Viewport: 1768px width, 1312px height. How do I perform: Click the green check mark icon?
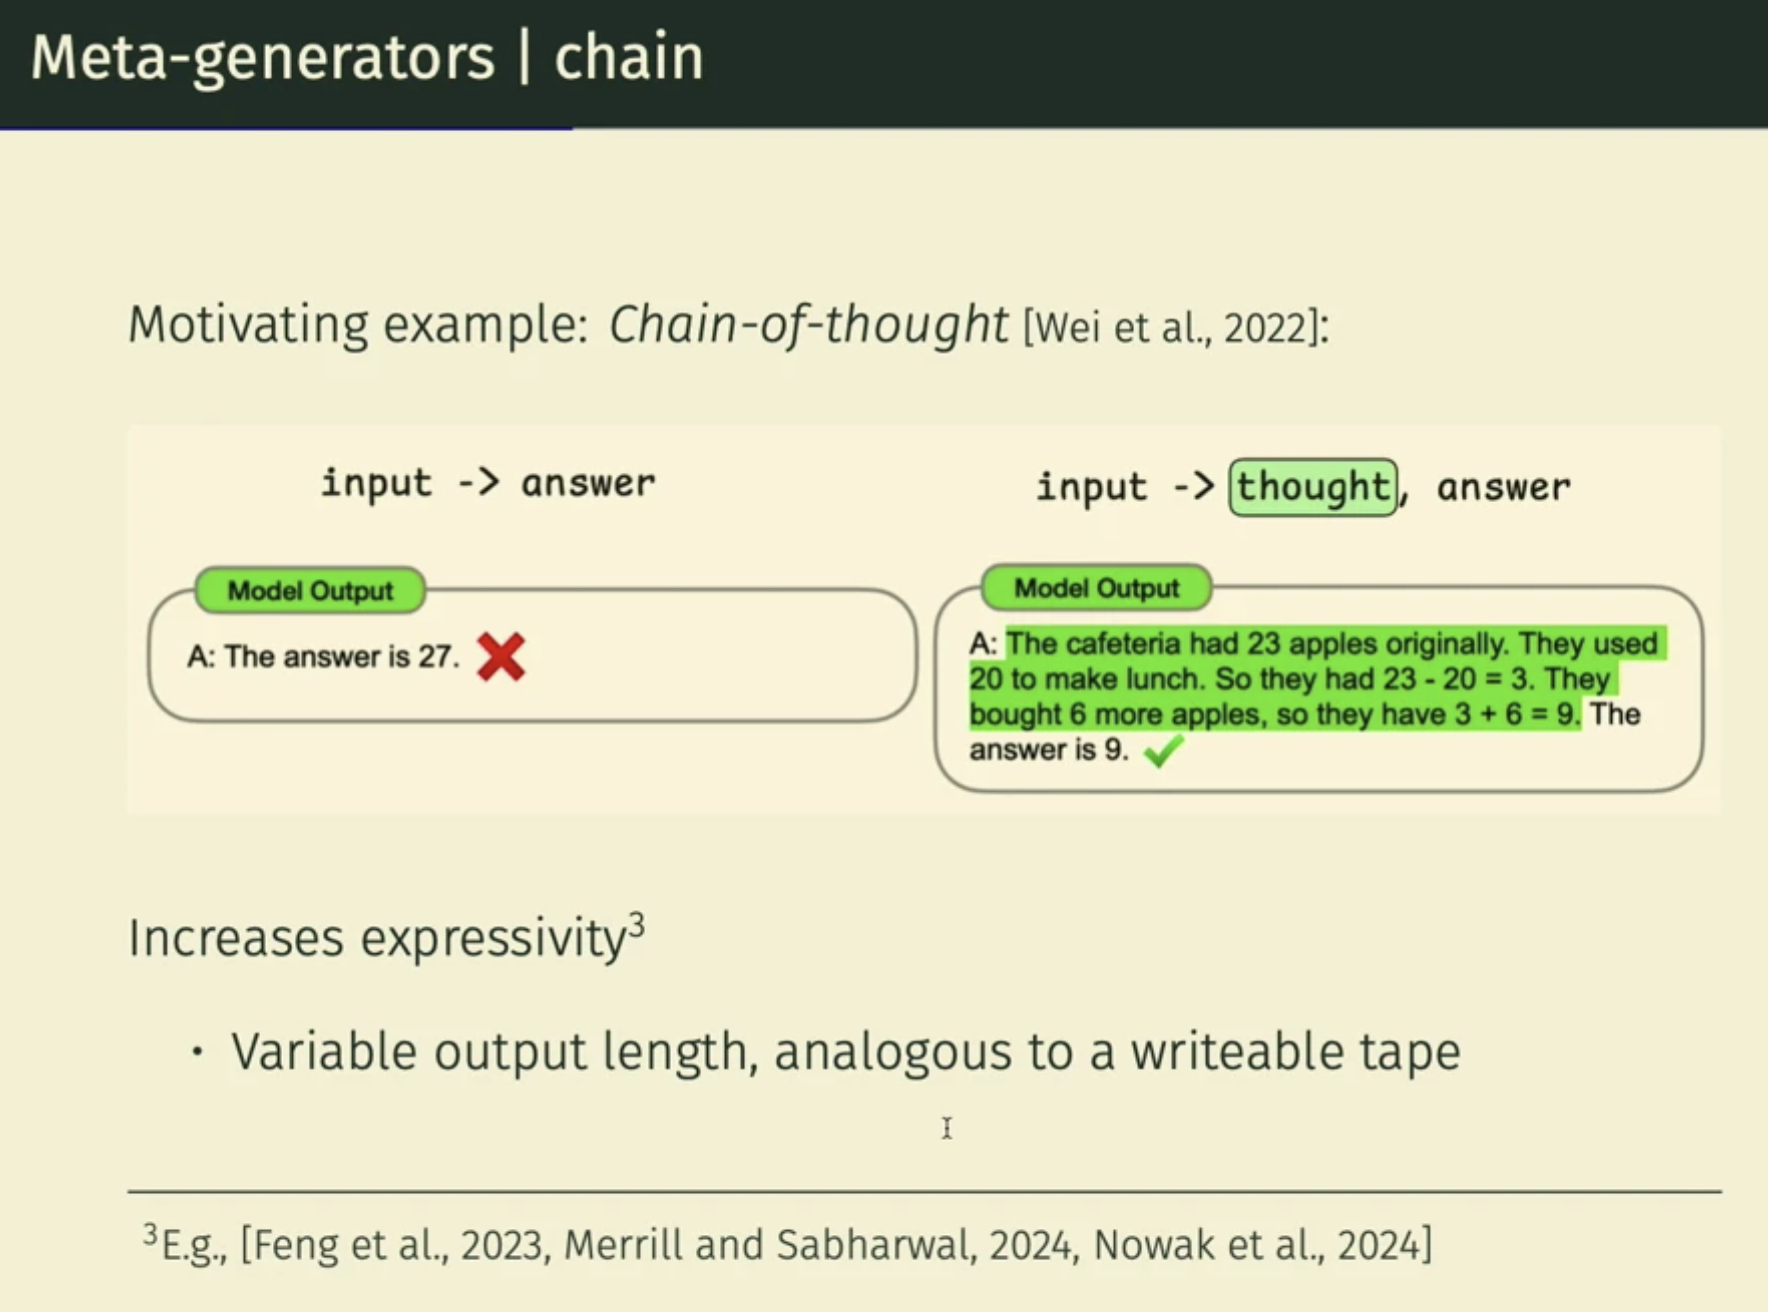pyautogui.click(x=1163, y=750)
